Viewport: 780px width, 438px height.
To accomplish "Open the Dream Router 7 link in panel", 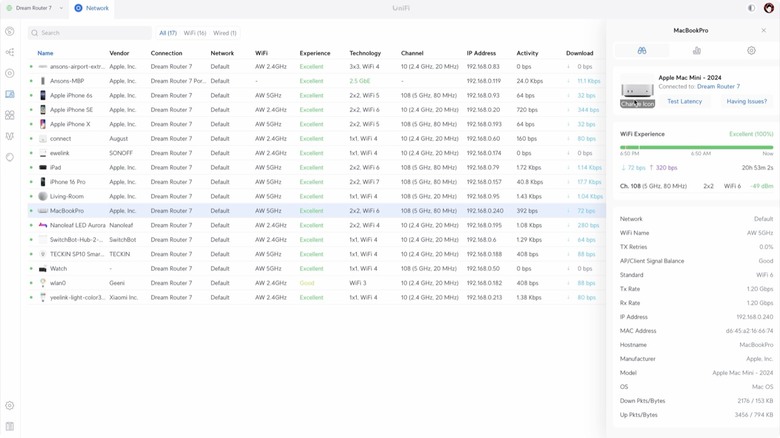I will coord(718,87).
